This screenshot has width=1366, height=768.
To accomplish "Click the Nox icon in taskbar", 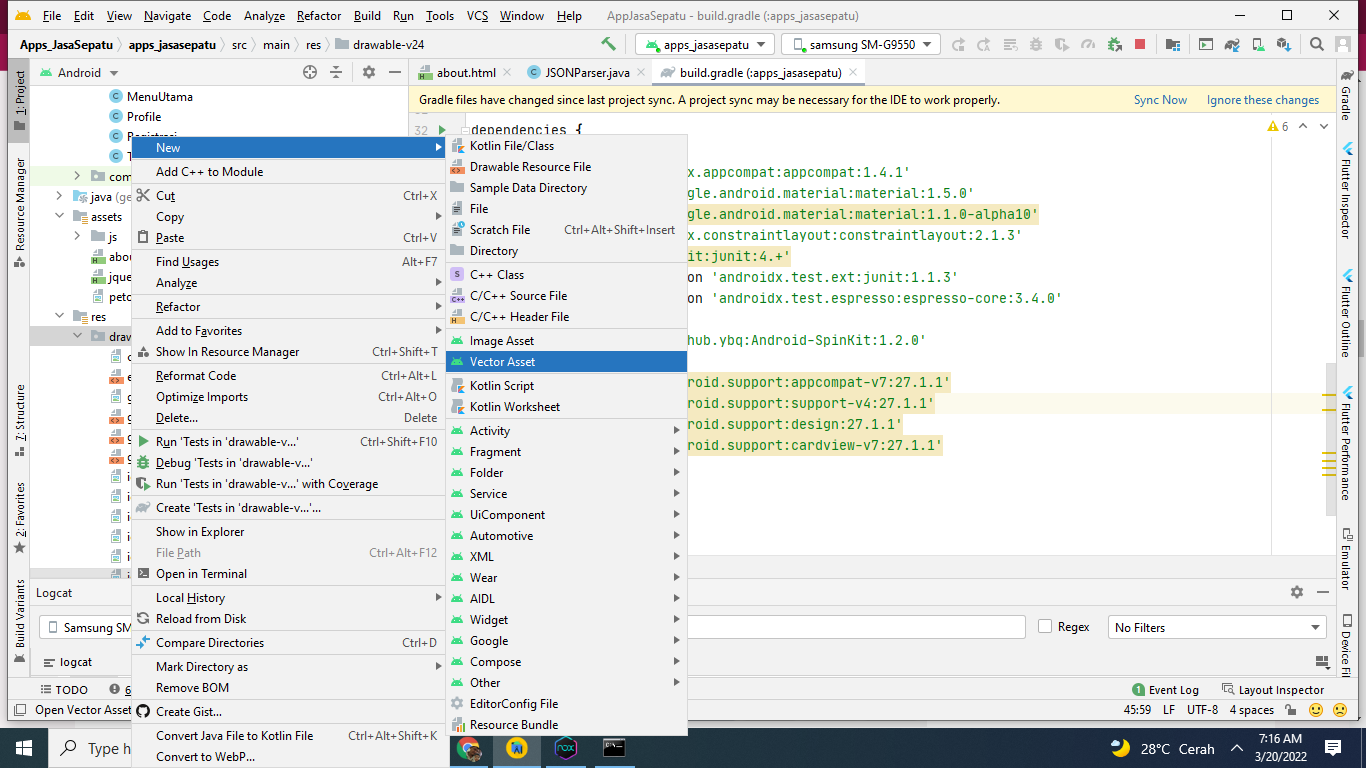I will pos(565,747).
